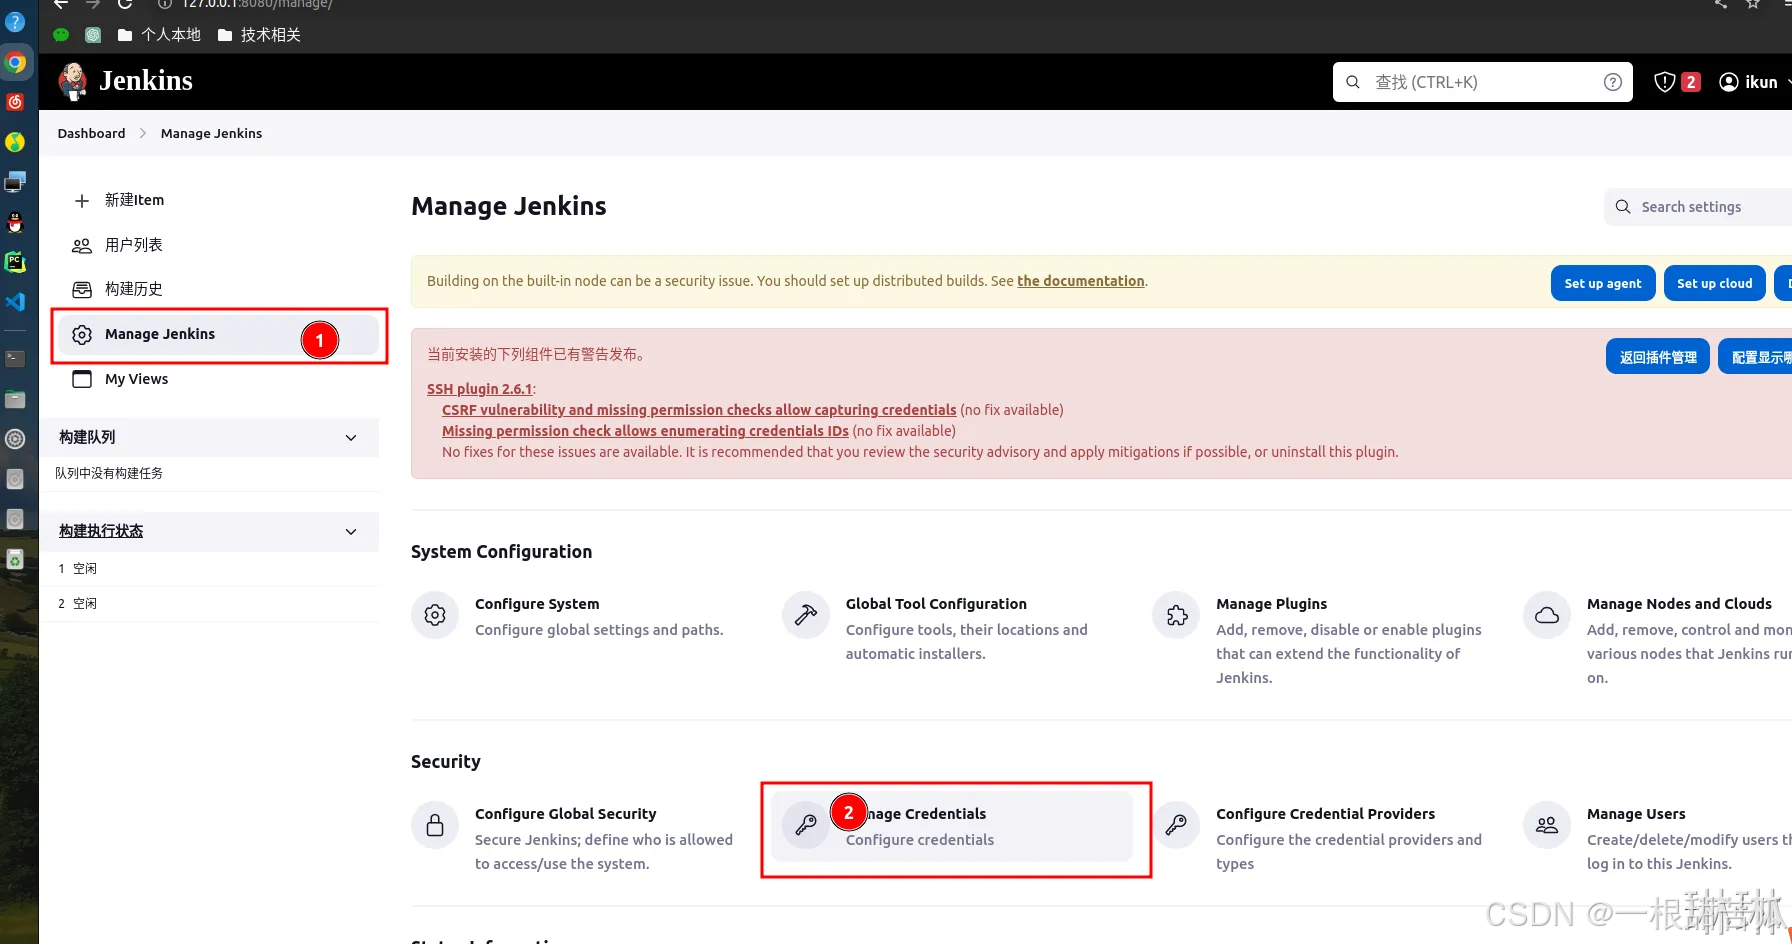This screenshot has height=944, width=1792.
Task: Open Google Chrome from the dock
Action: coord(15,62)
